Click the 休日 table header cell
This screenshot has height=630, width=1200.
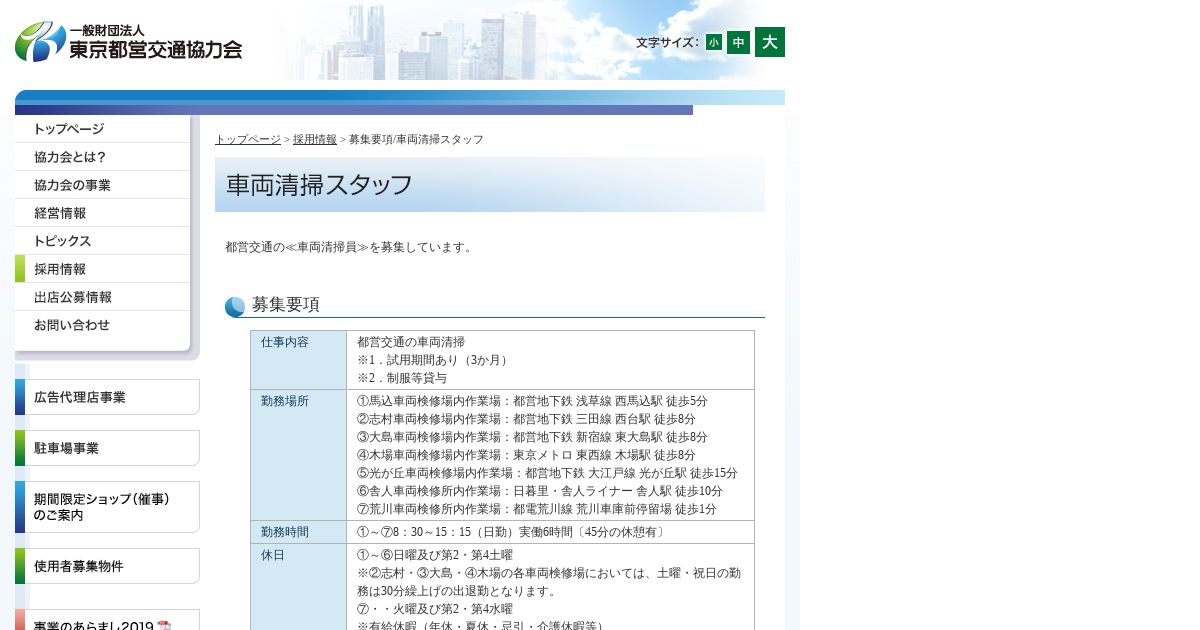[298, 587]
